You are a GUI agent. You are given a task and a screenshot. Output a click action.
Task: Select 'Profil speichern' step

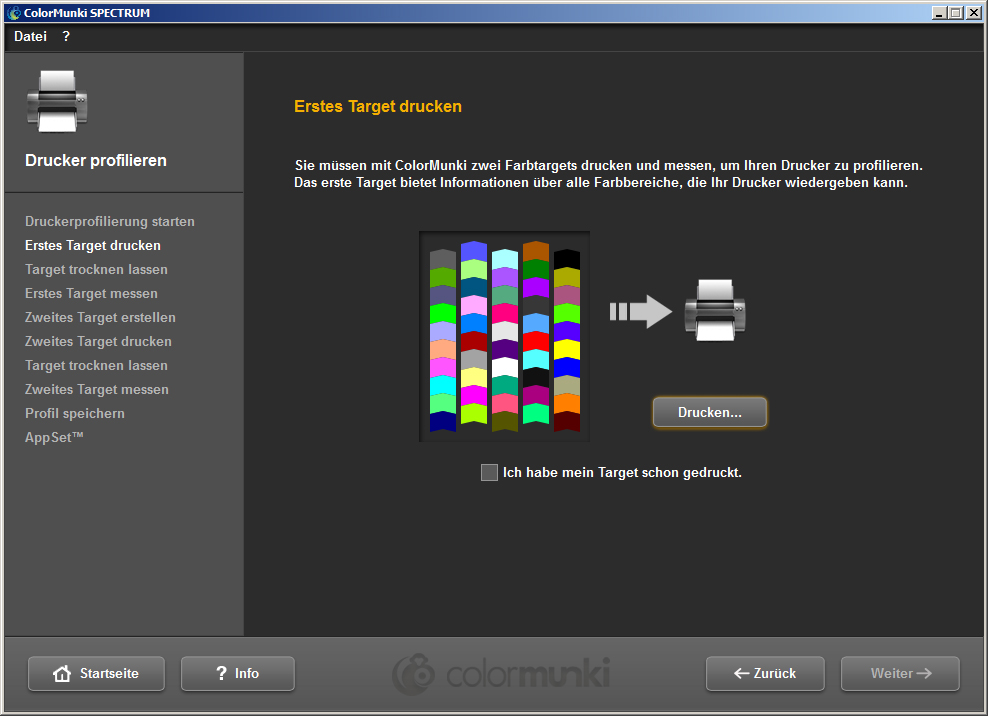pos(75,413)
